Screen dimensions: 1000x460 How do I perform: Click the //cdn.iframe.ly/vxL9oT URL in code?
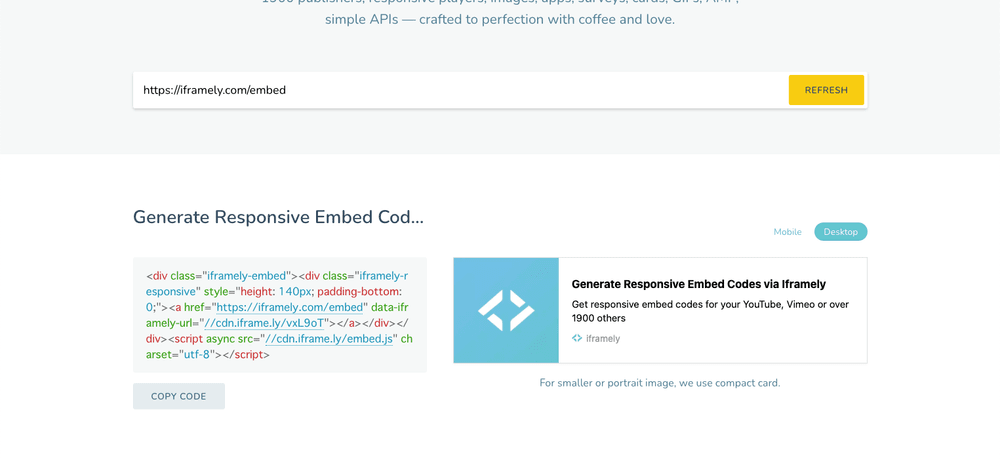[264, 323]
